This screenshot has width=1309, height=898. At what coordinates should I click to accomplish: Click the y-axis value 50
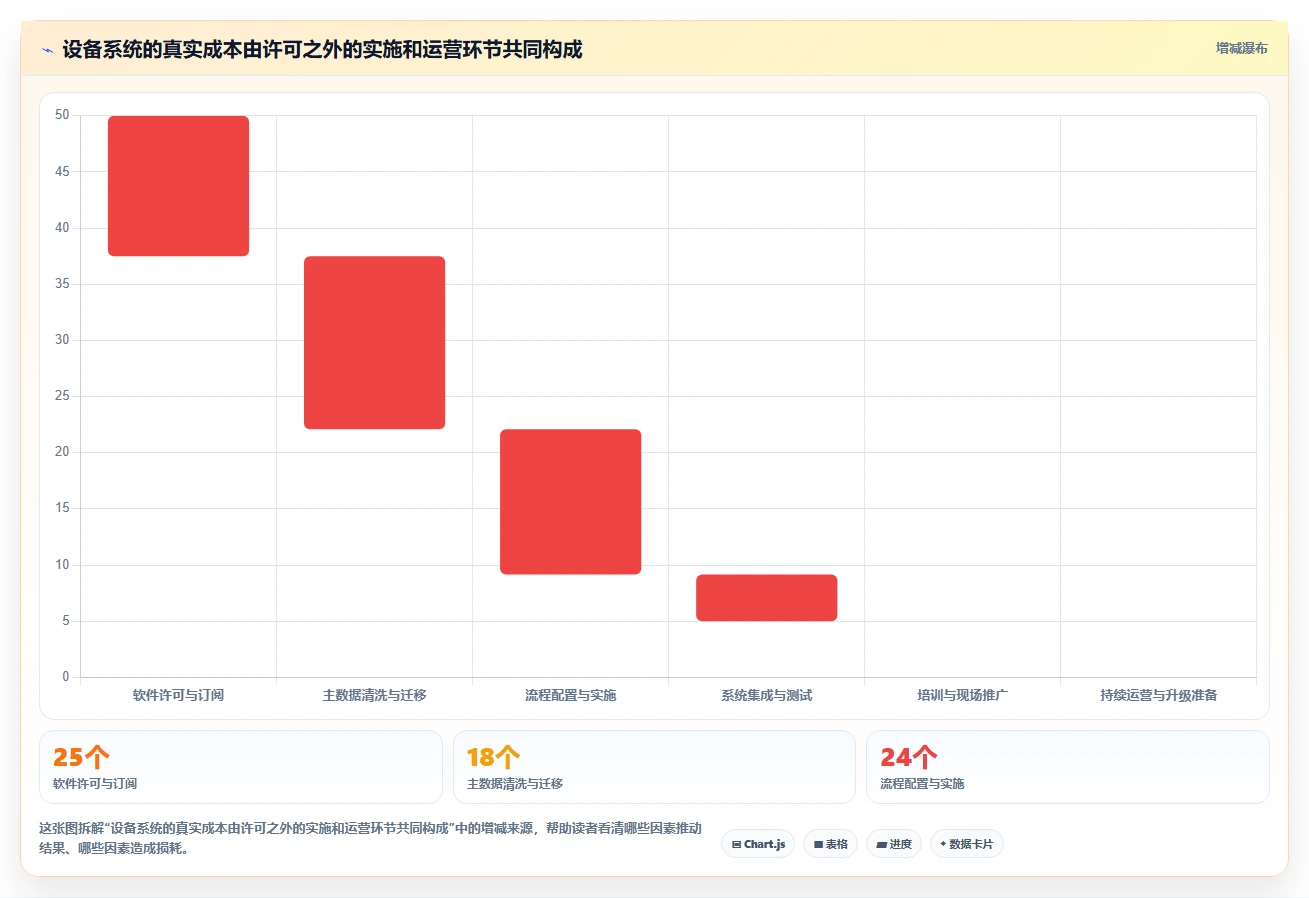click(62, 115)
